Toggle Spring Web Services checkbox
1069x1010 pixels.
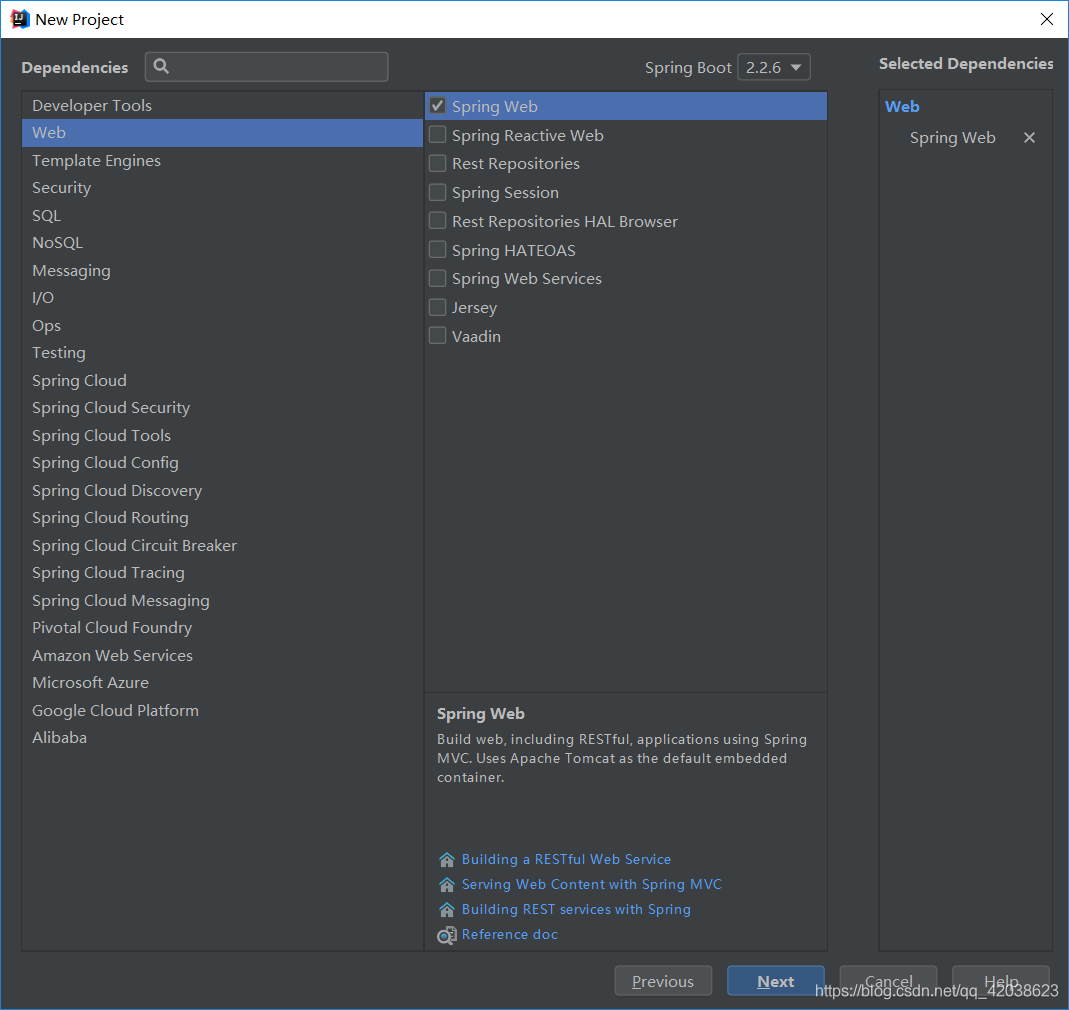point(438,278)
